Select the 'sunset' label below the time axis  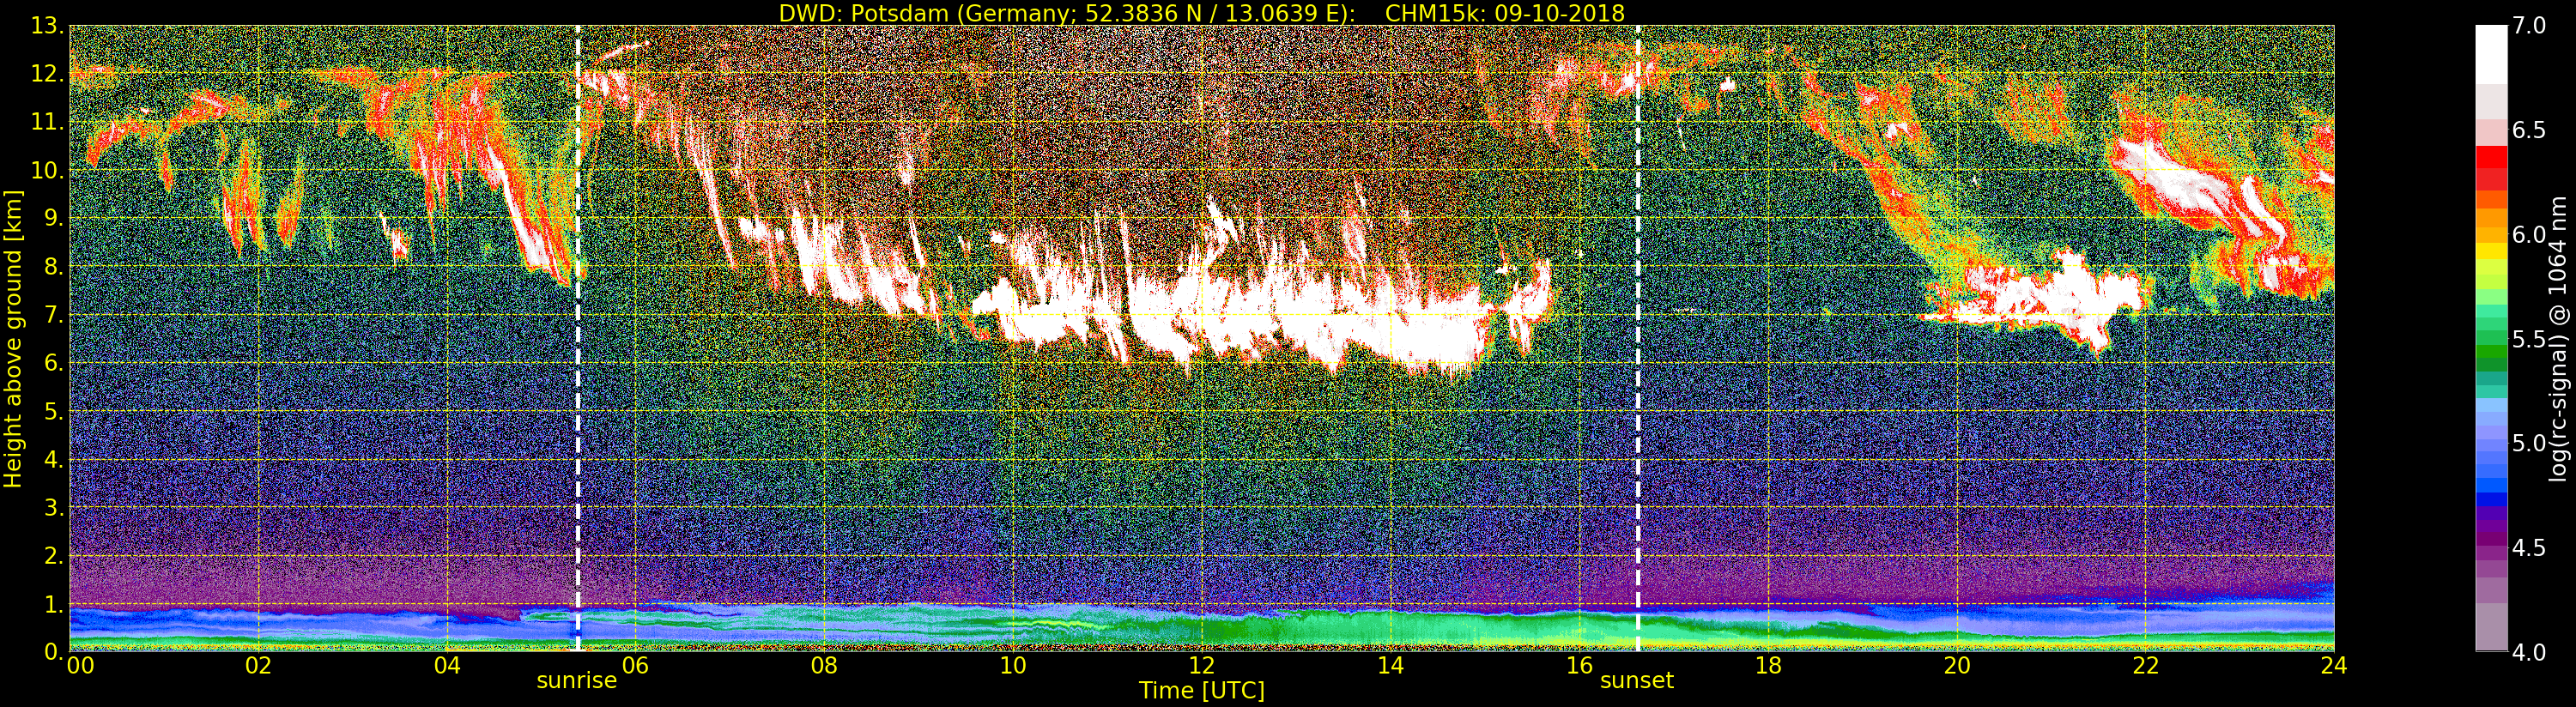tap(1637, 681)
